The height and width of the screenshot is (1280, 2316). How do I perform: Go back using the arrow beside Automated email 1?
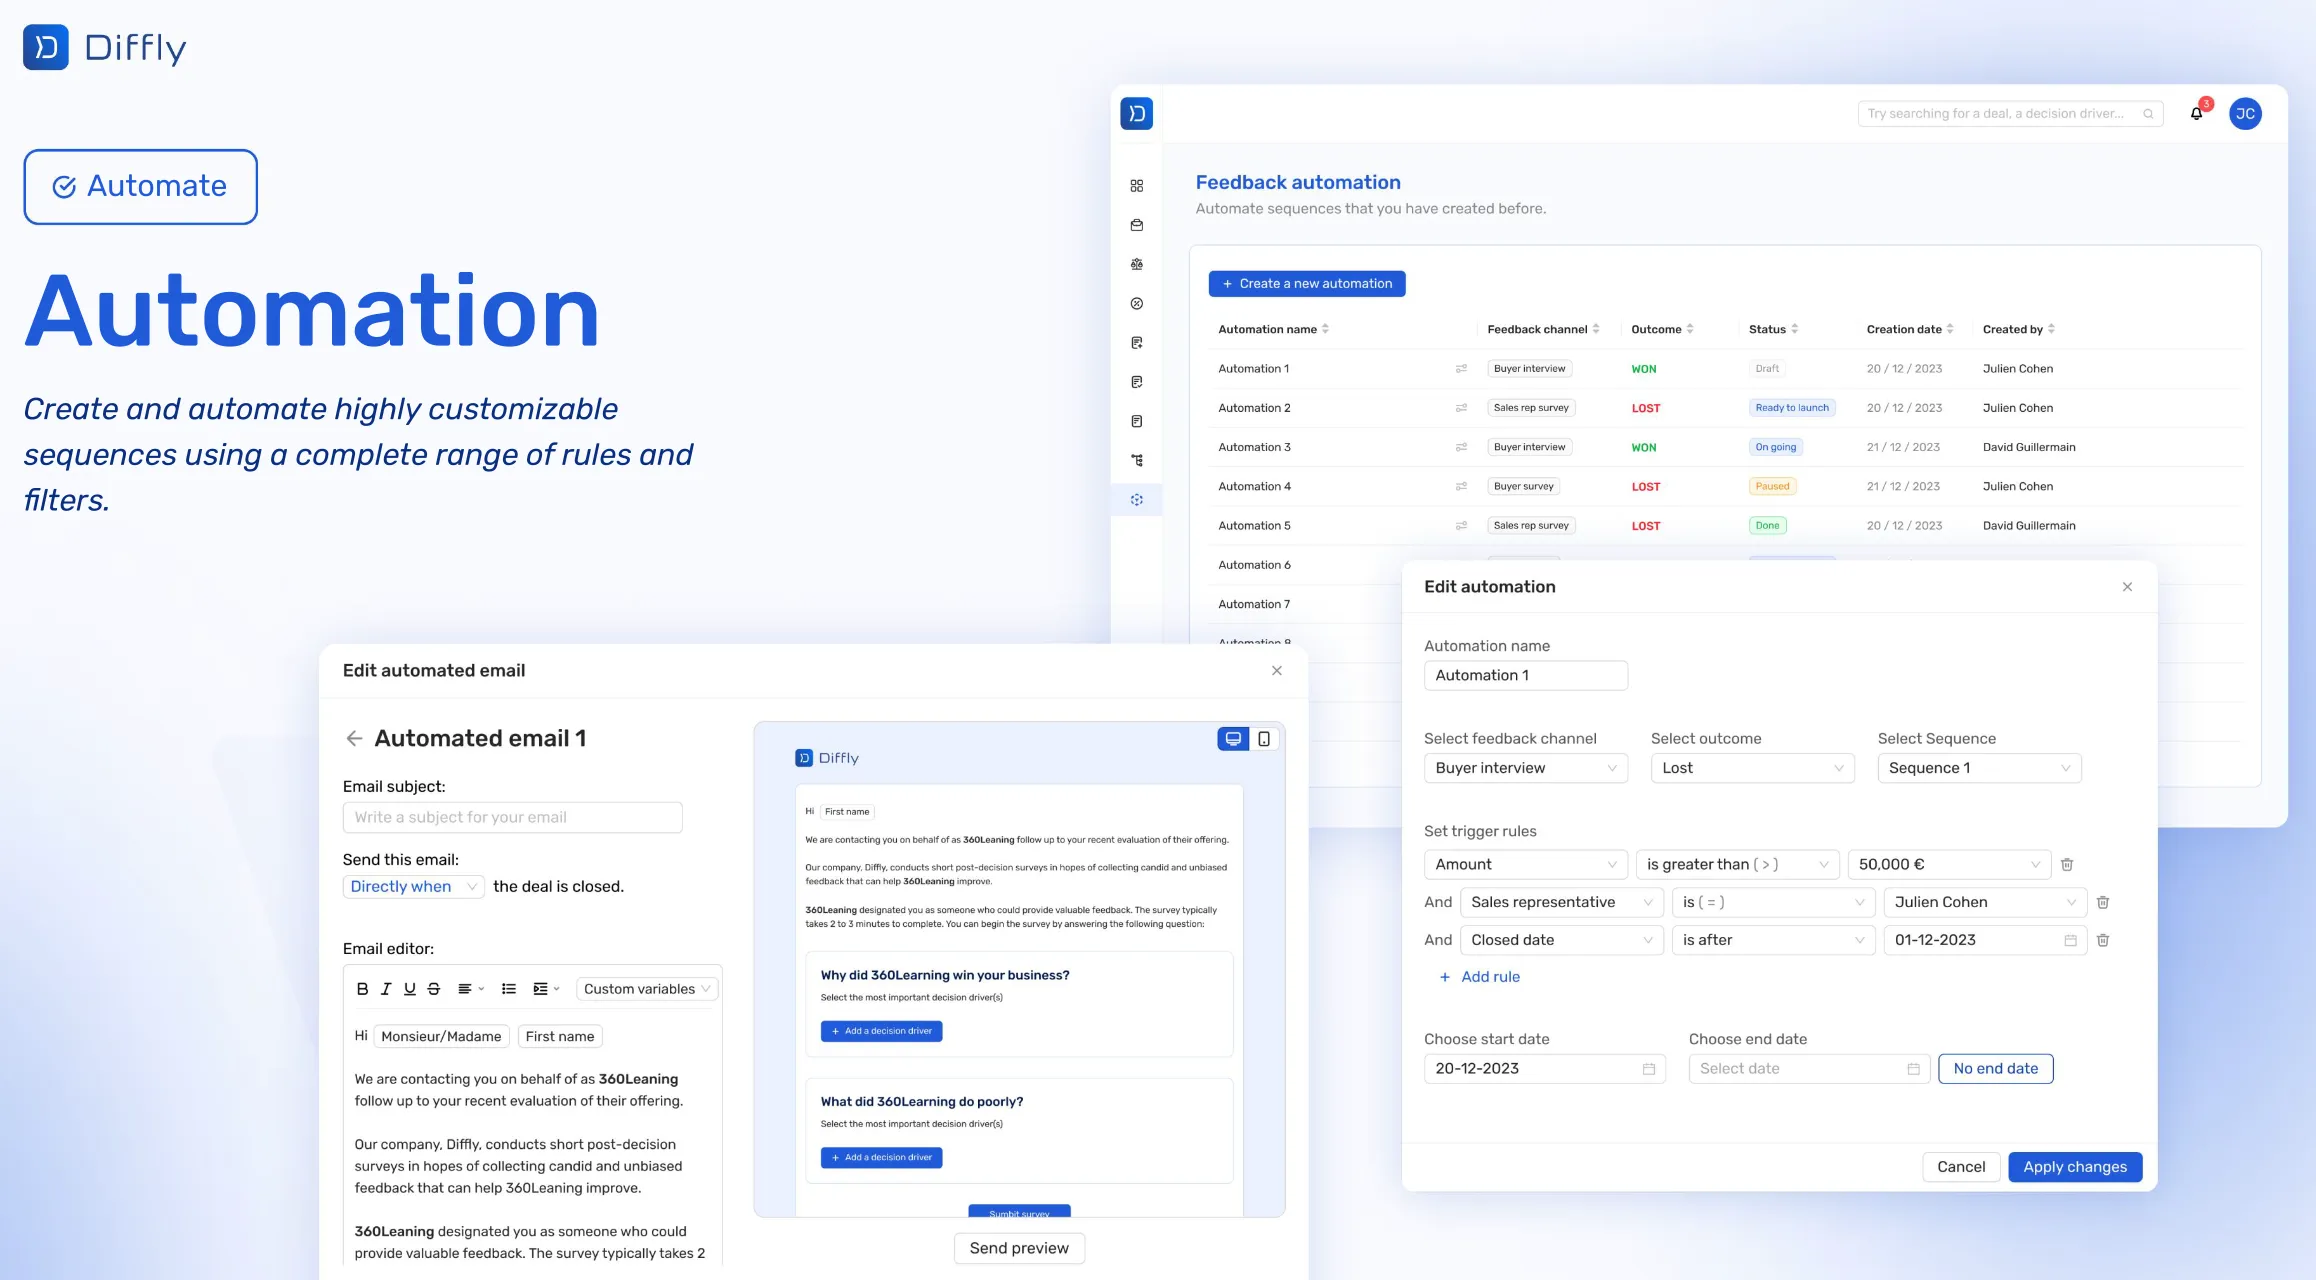pyautogui.click(x=354, y=738)
